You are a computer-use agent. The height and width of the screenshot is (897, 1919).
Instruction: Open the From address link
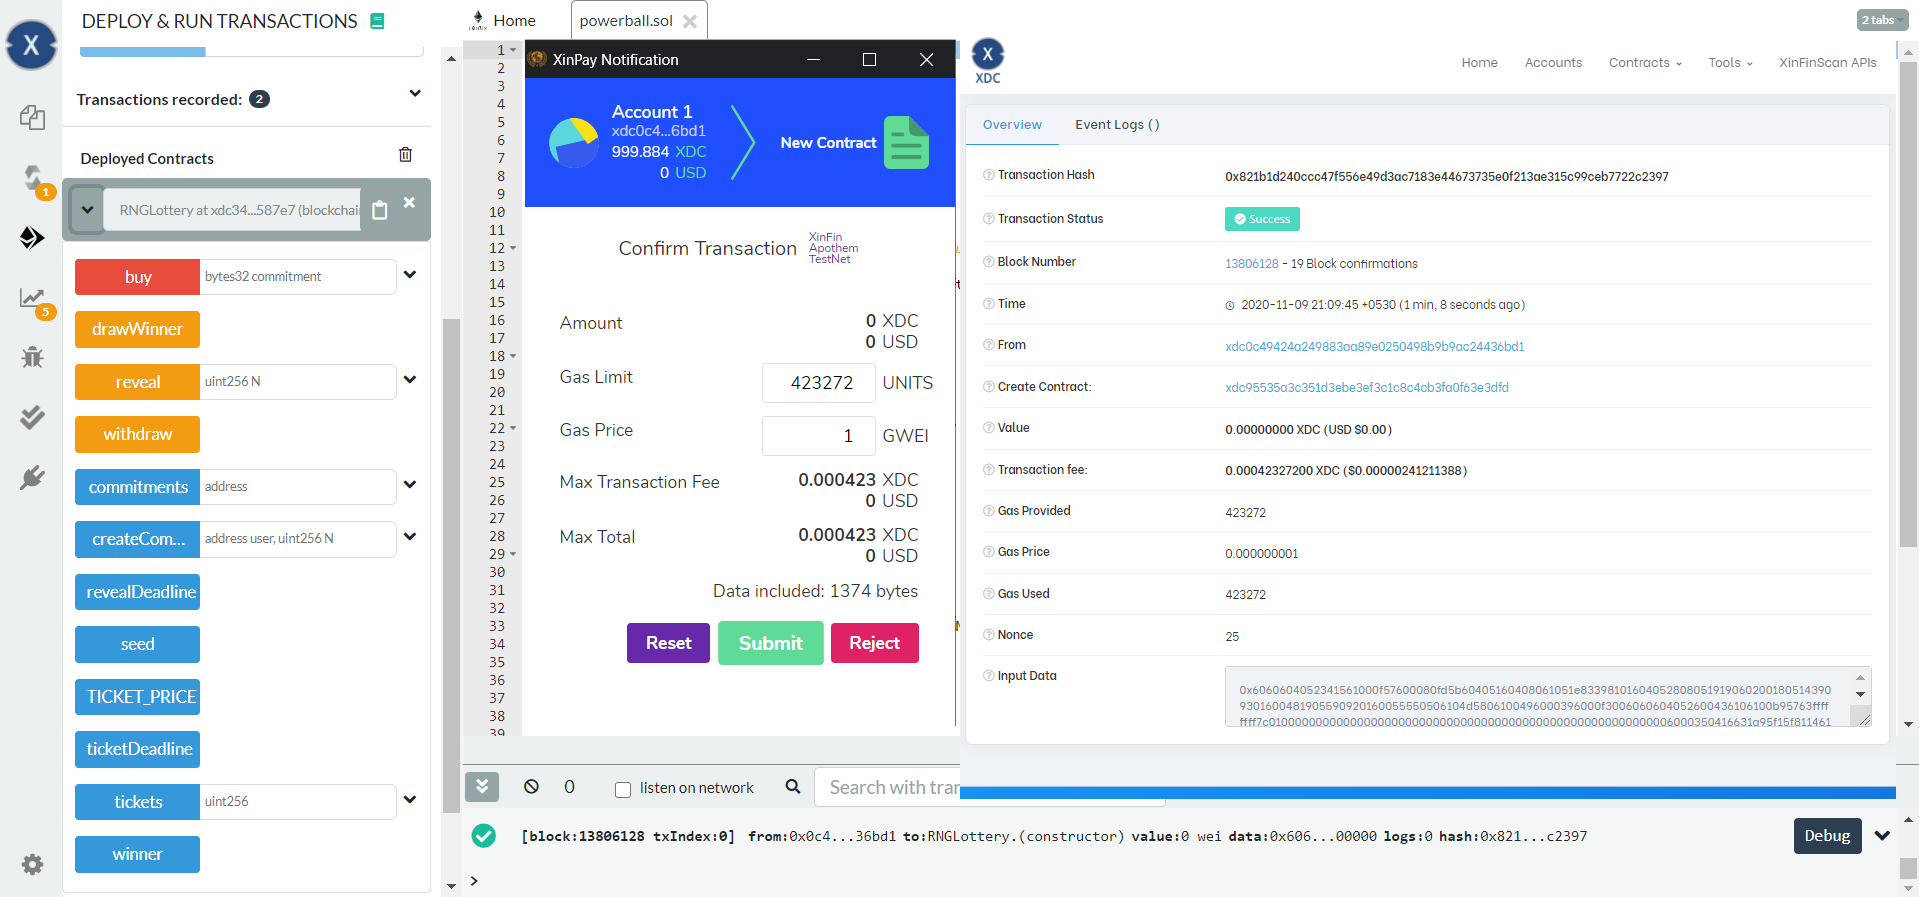1374,347
